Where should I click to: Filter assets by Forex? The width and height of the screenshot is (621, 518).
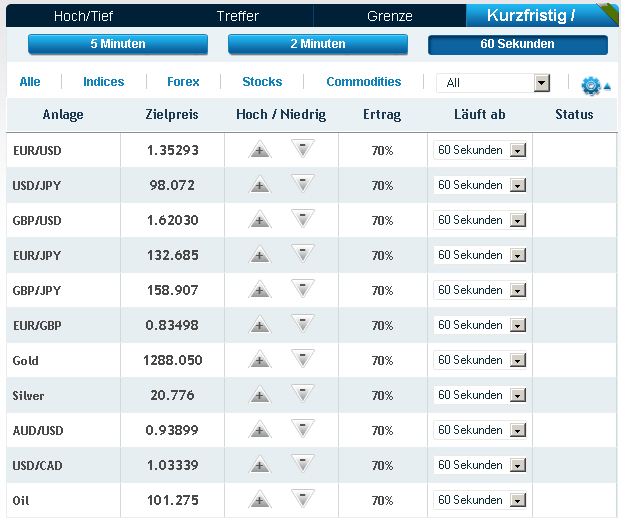click(183, 82)
